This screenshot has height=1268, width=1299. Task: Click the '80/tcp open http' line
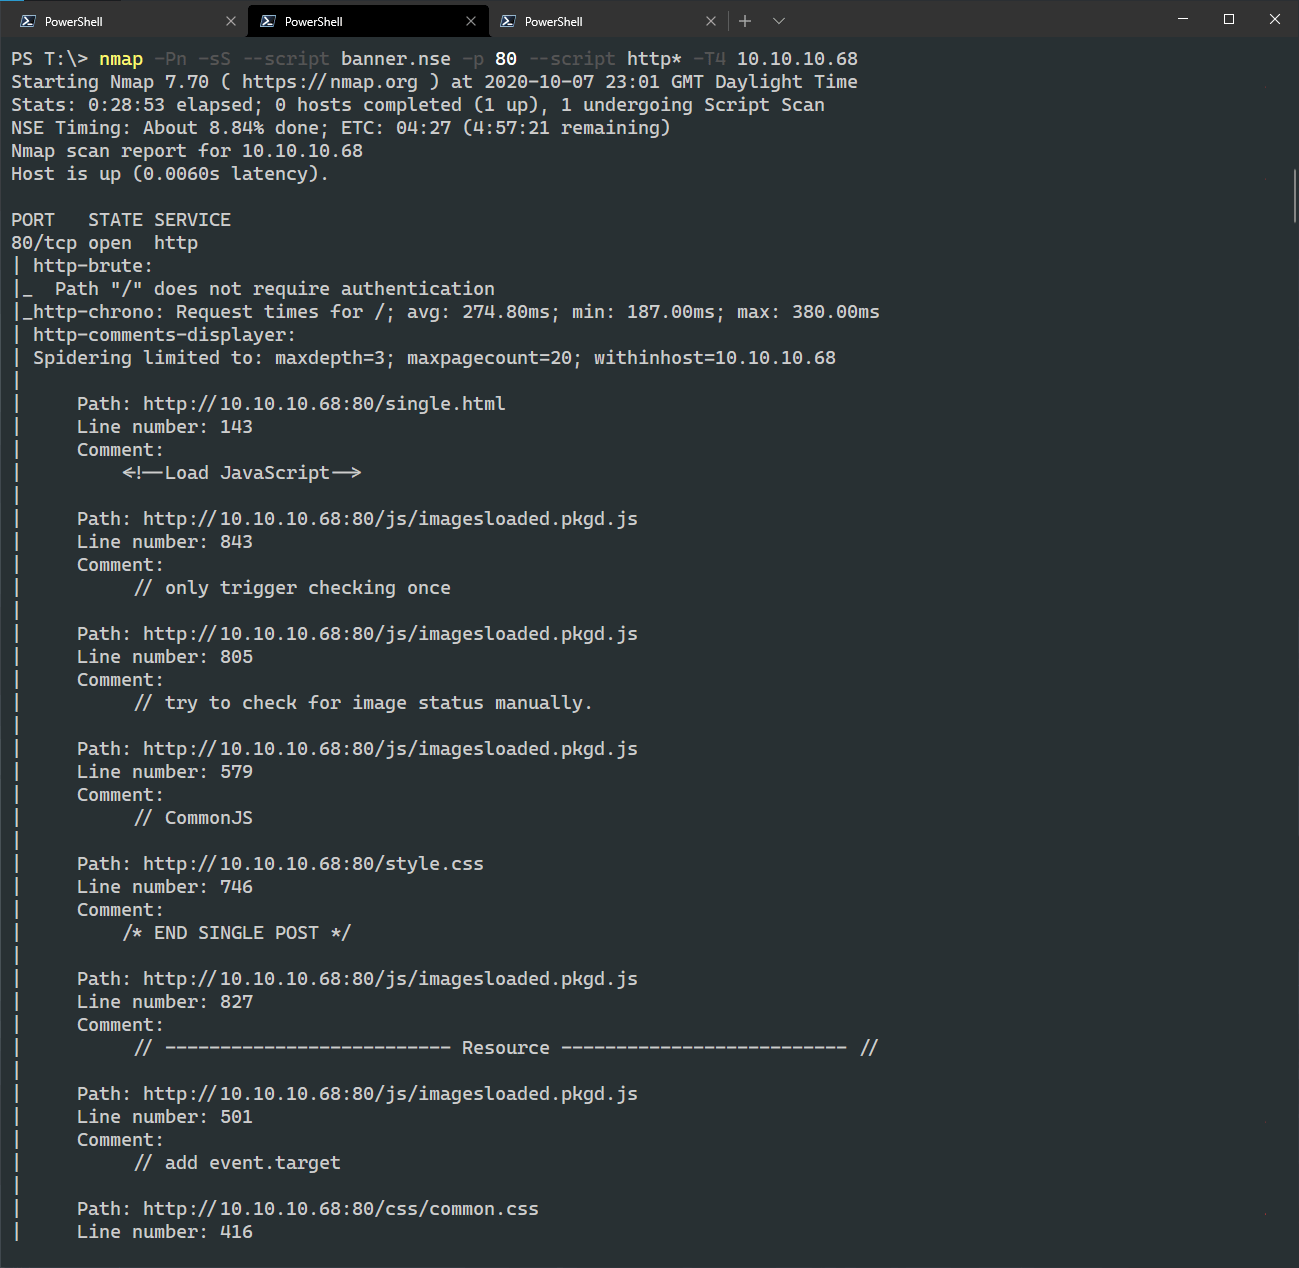104,243
